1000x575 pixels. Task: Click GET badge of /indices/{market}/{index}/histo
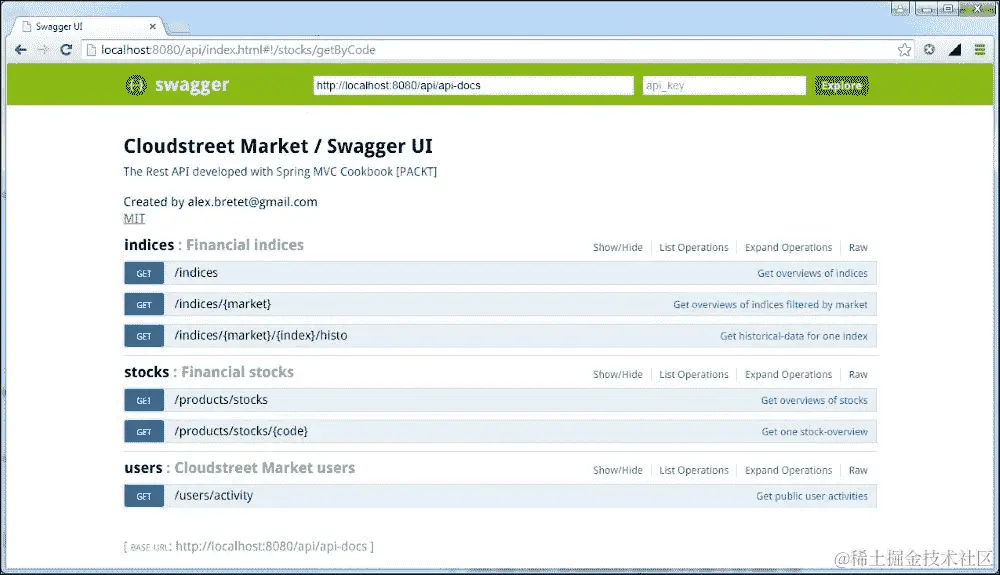click(x=144, y=336)
